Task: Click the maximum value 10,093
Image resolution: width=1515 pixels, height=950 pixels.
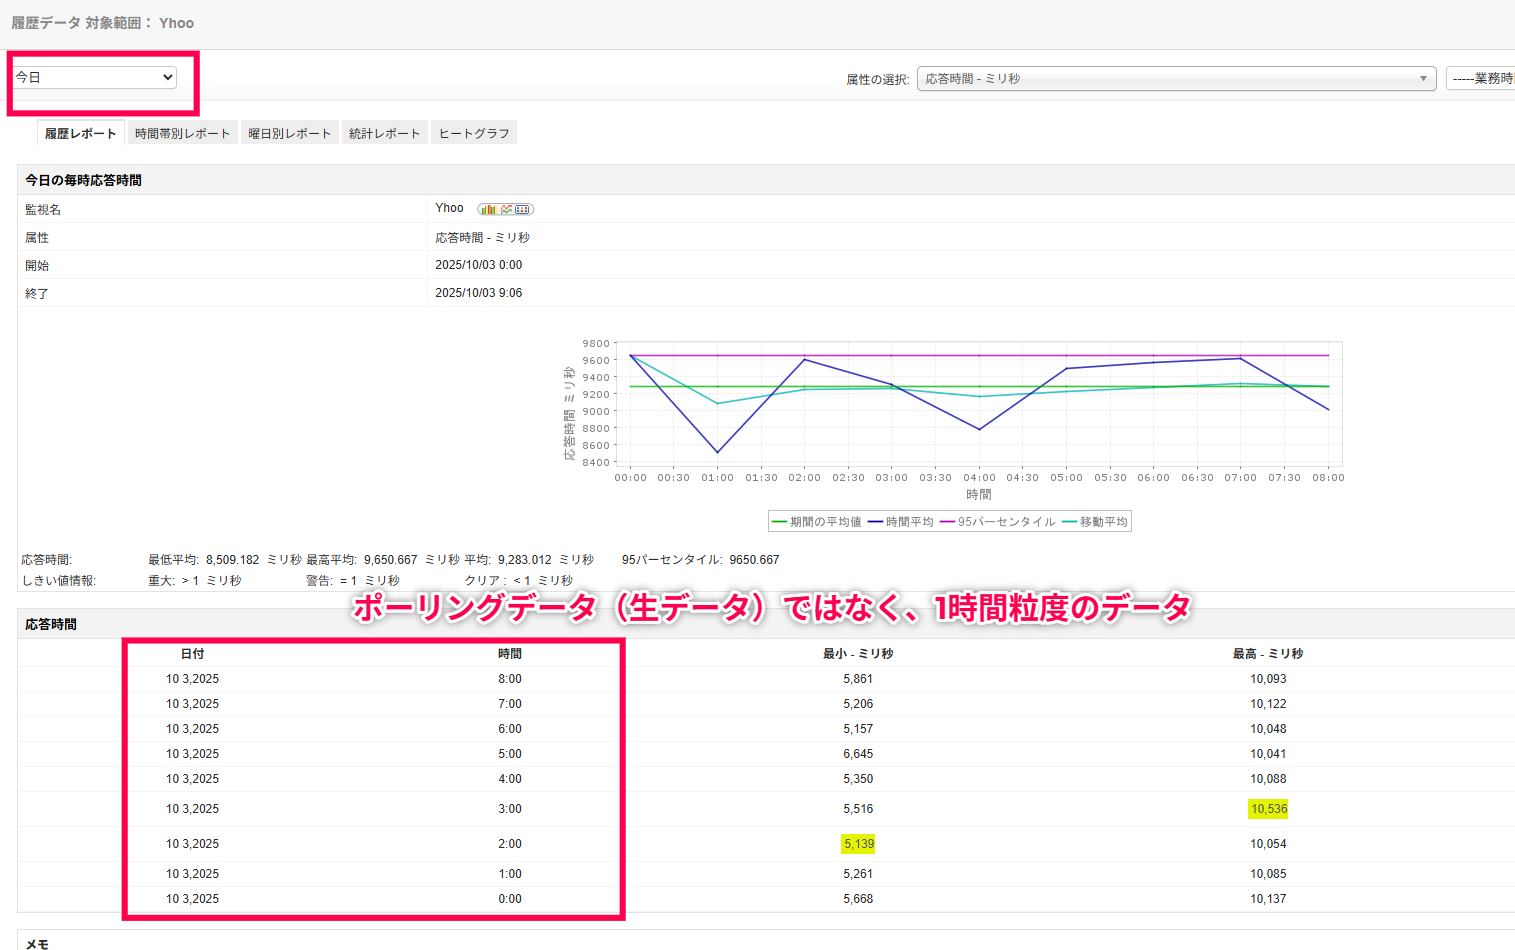Action: pyautogui.click(x=1268, y=679)
